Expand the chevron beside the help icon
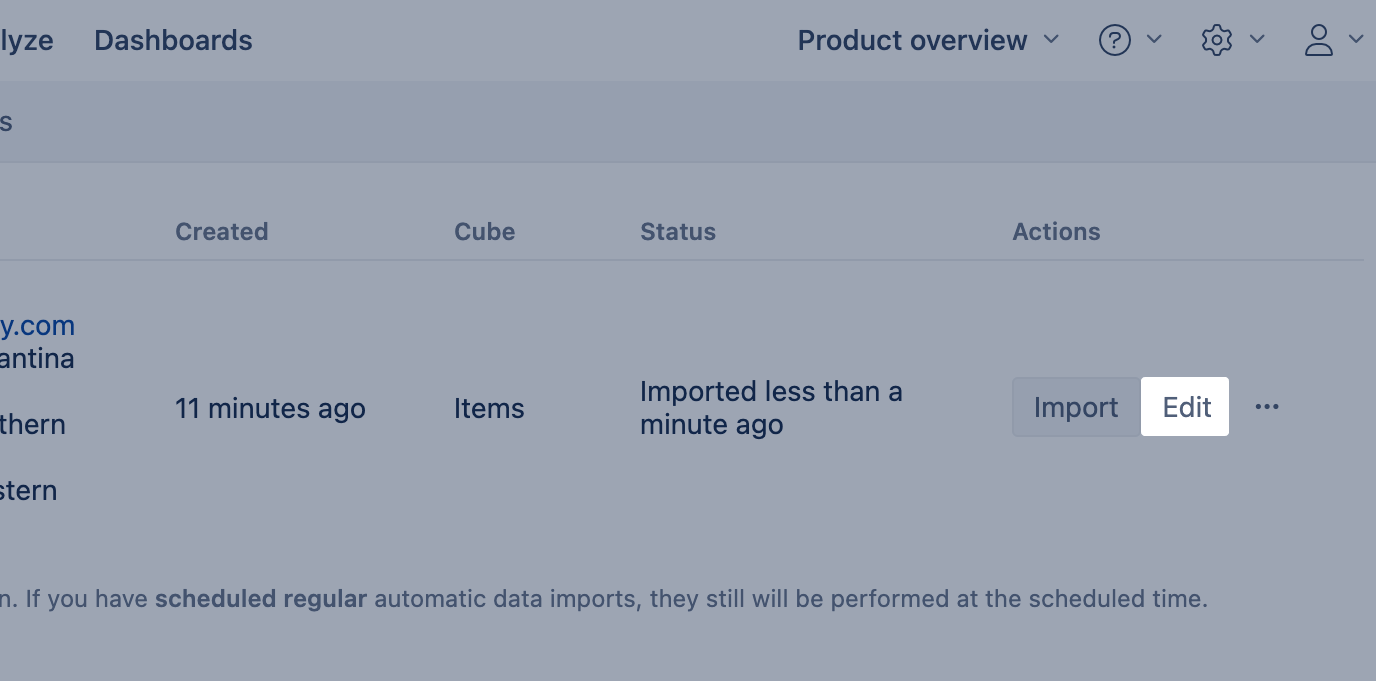Image resolution: width=1376 pixels, height=681 pixels. pos(1154,39)
